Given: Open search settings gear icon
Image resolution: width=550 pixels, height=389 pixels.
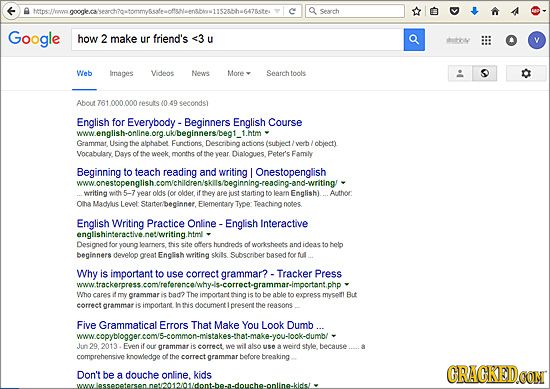Looking at the screenshot, I should tap(526, 73).
